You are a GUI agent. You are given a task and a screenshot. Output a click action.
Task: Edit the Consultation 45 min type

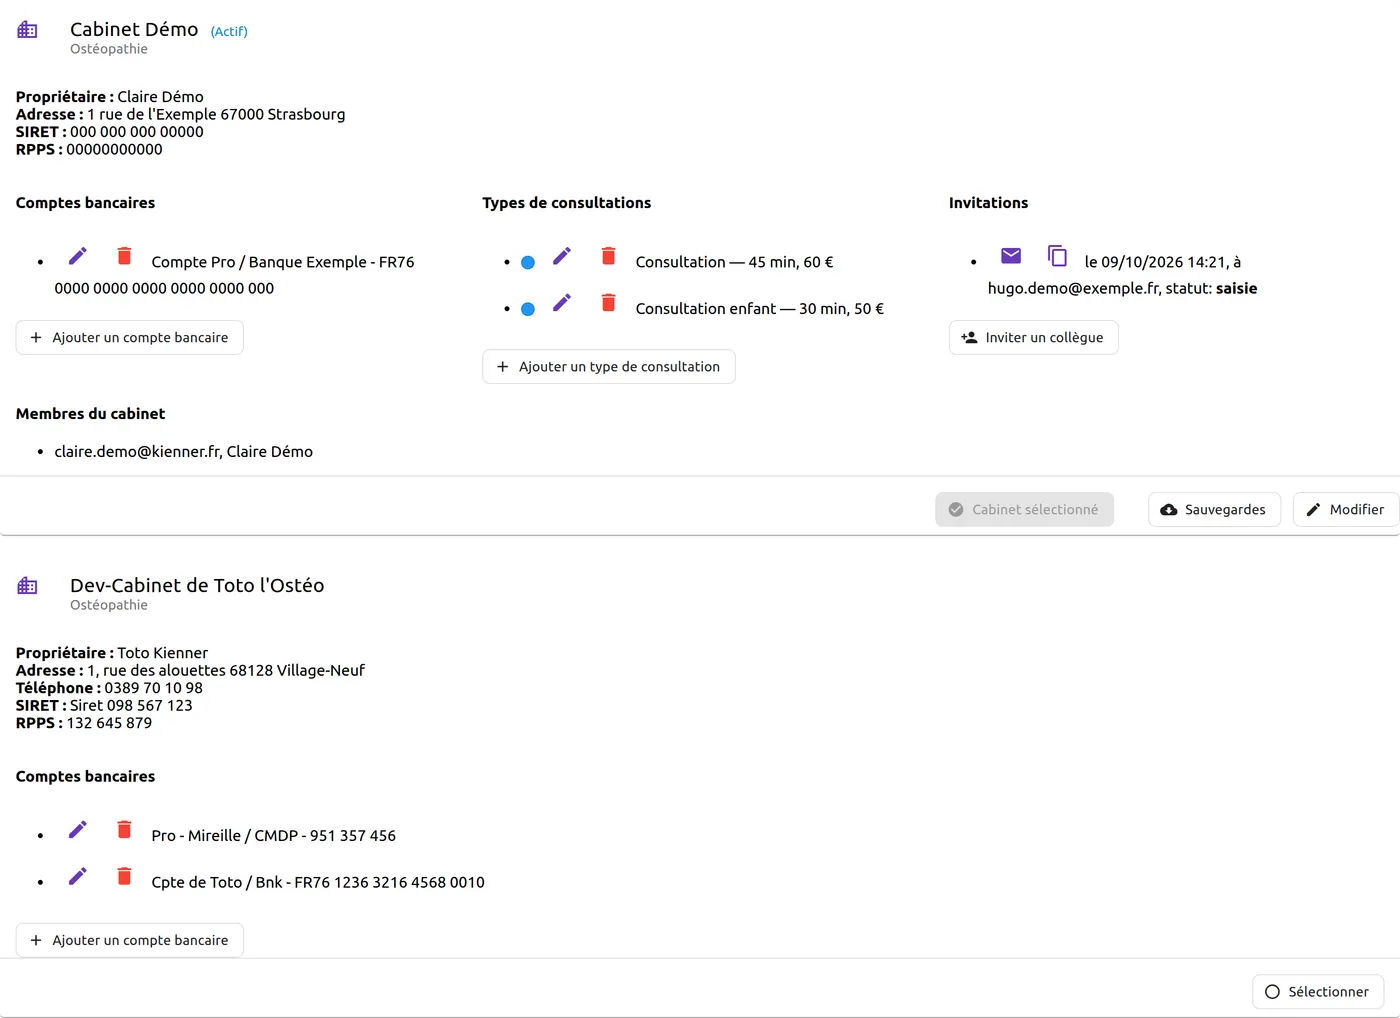[x=562, y=256]
